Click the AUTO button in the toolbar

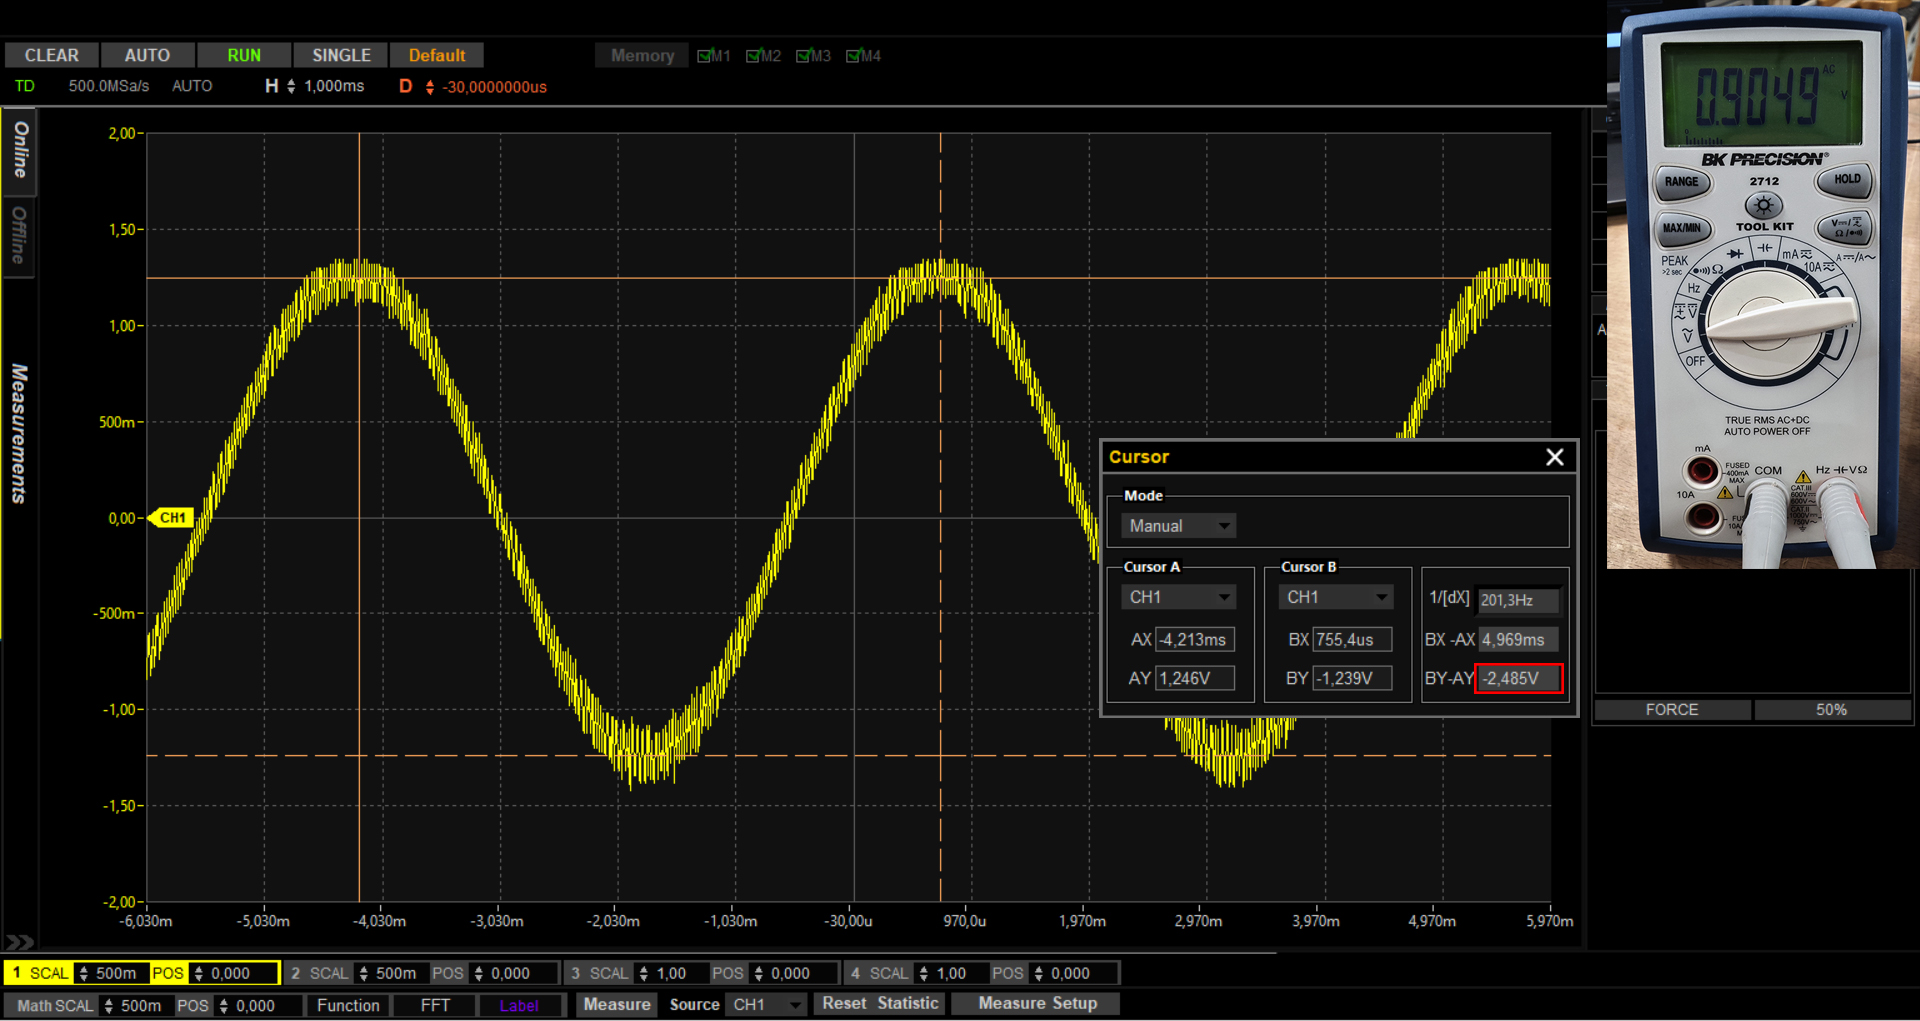pyautogui.click(x=147, y=55)
